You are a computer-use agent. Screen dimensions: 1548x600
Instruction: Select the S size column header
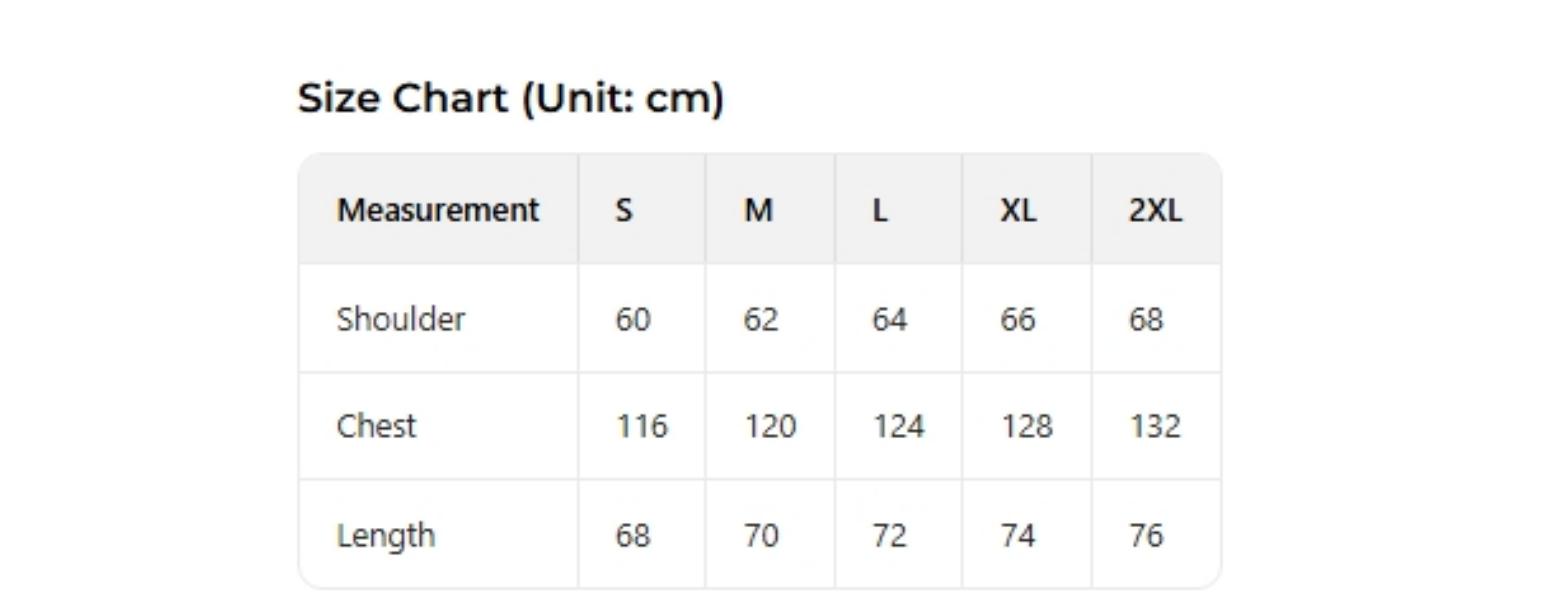coord(623,210)
